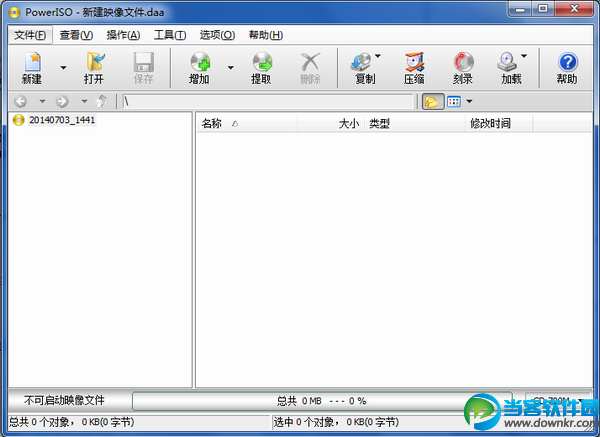Click the list view mode icon
600x437 pixels.
[x=454, y=102]
